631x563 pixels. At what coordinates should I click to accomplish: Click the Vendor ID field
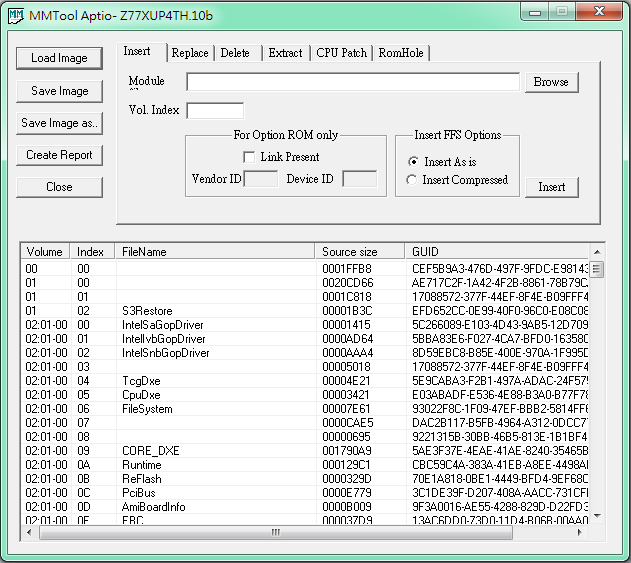[x=261, y=179]
